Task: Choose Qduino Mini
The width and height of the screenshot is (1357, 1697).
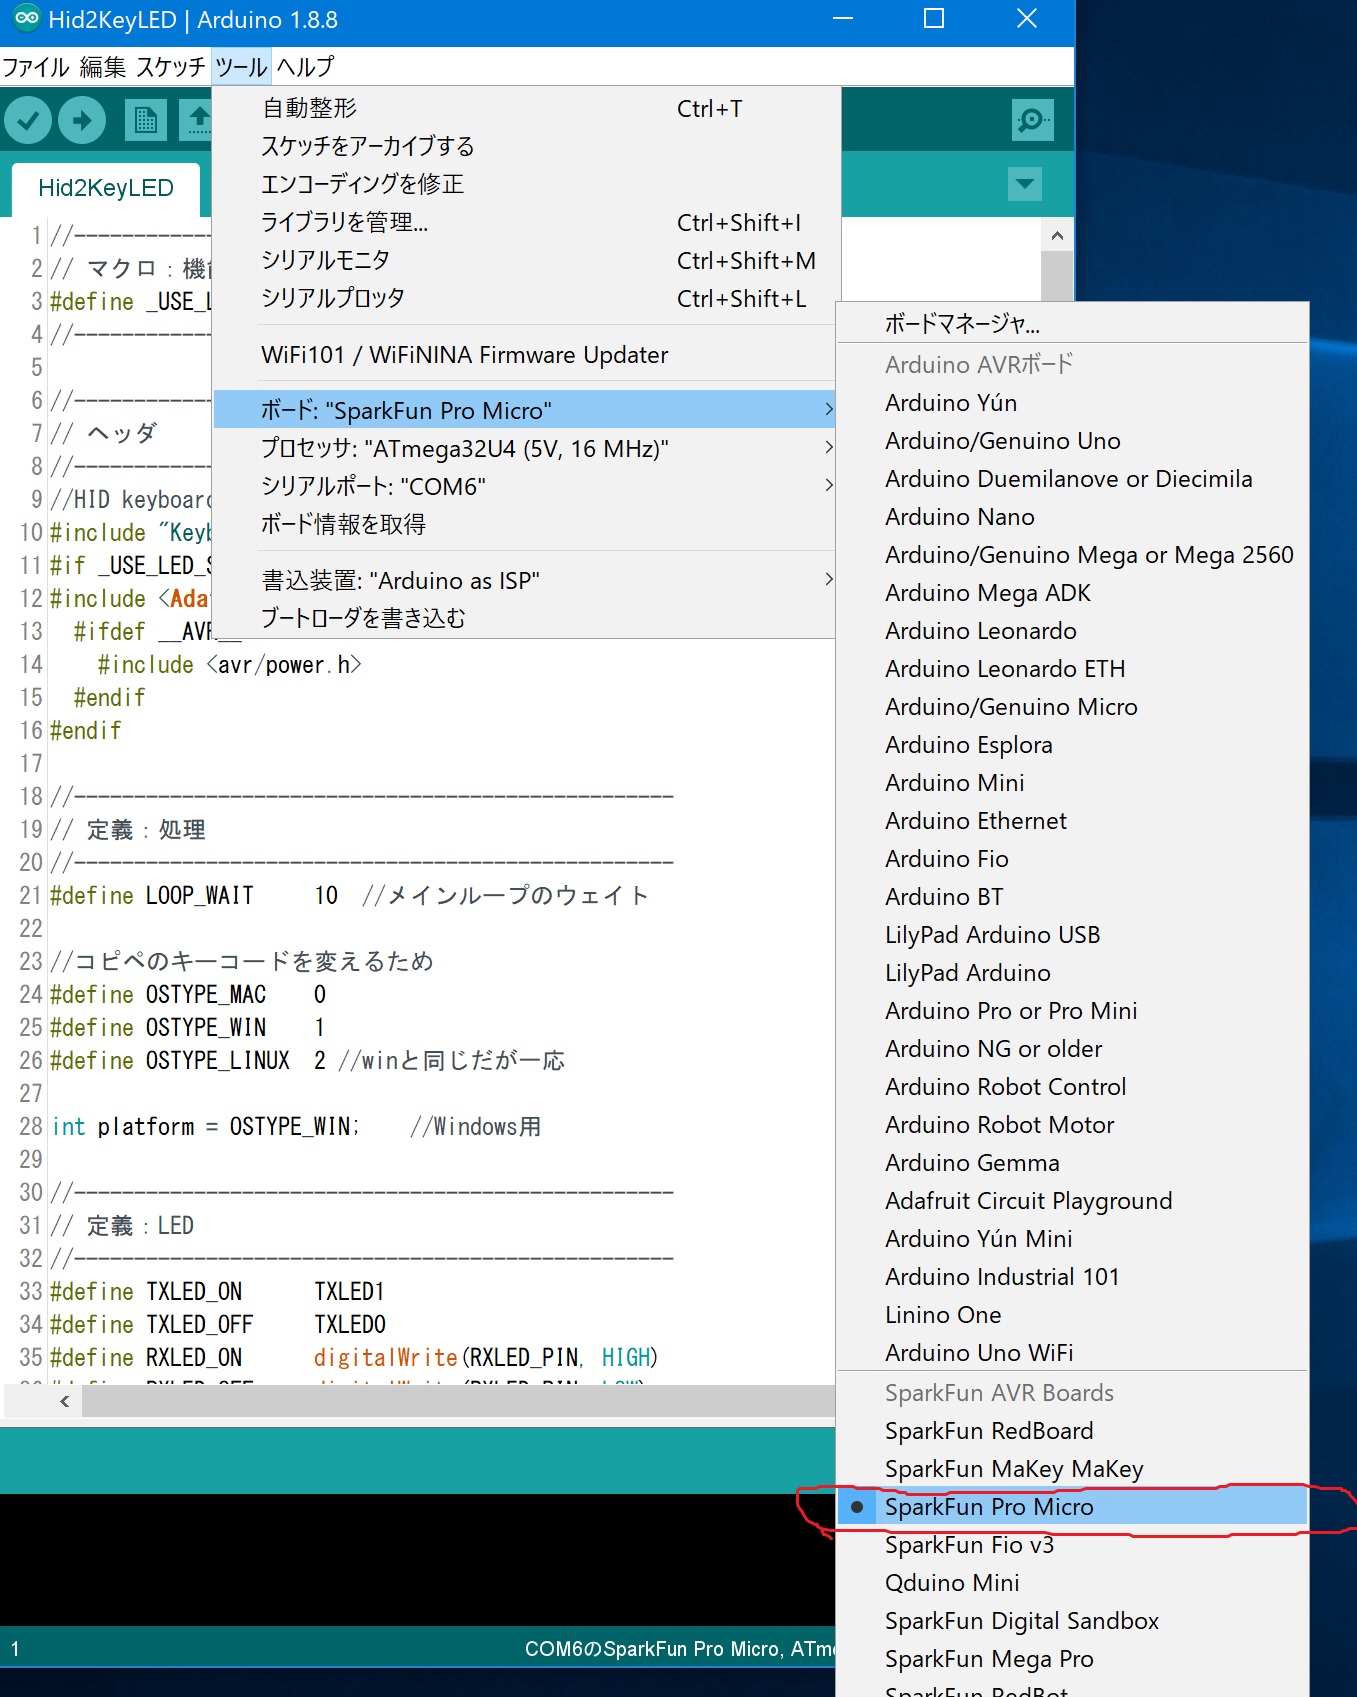Action: [1072, 1583]
